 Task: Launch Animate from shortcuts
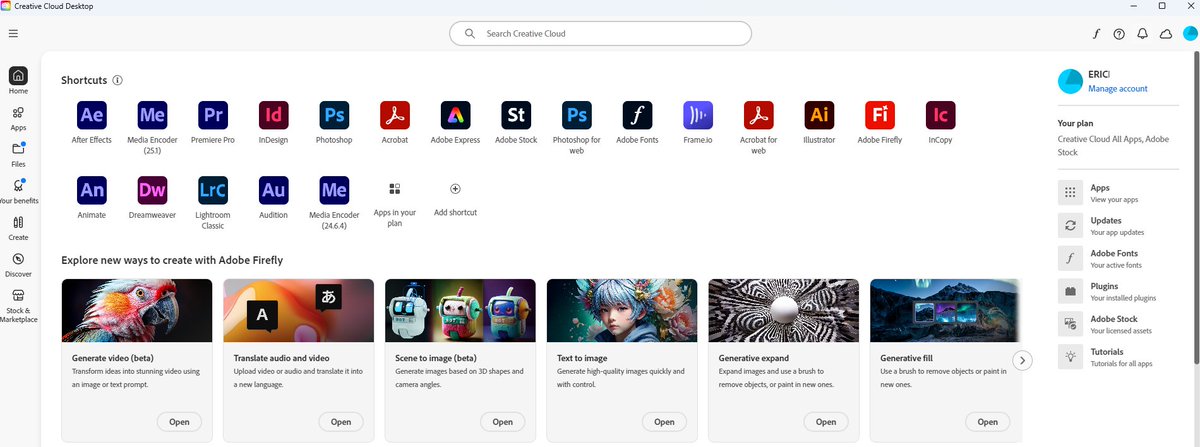pyautogui.click(x=92, y=189)
